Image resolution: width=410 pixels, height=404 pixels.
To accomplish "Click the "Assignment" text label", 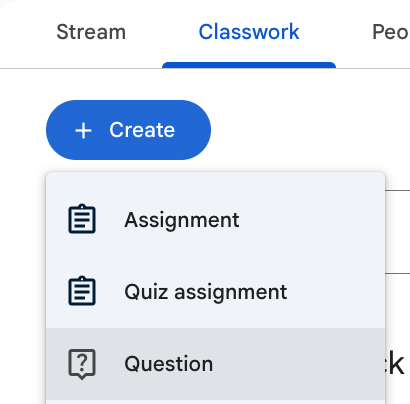I will 182,220.
